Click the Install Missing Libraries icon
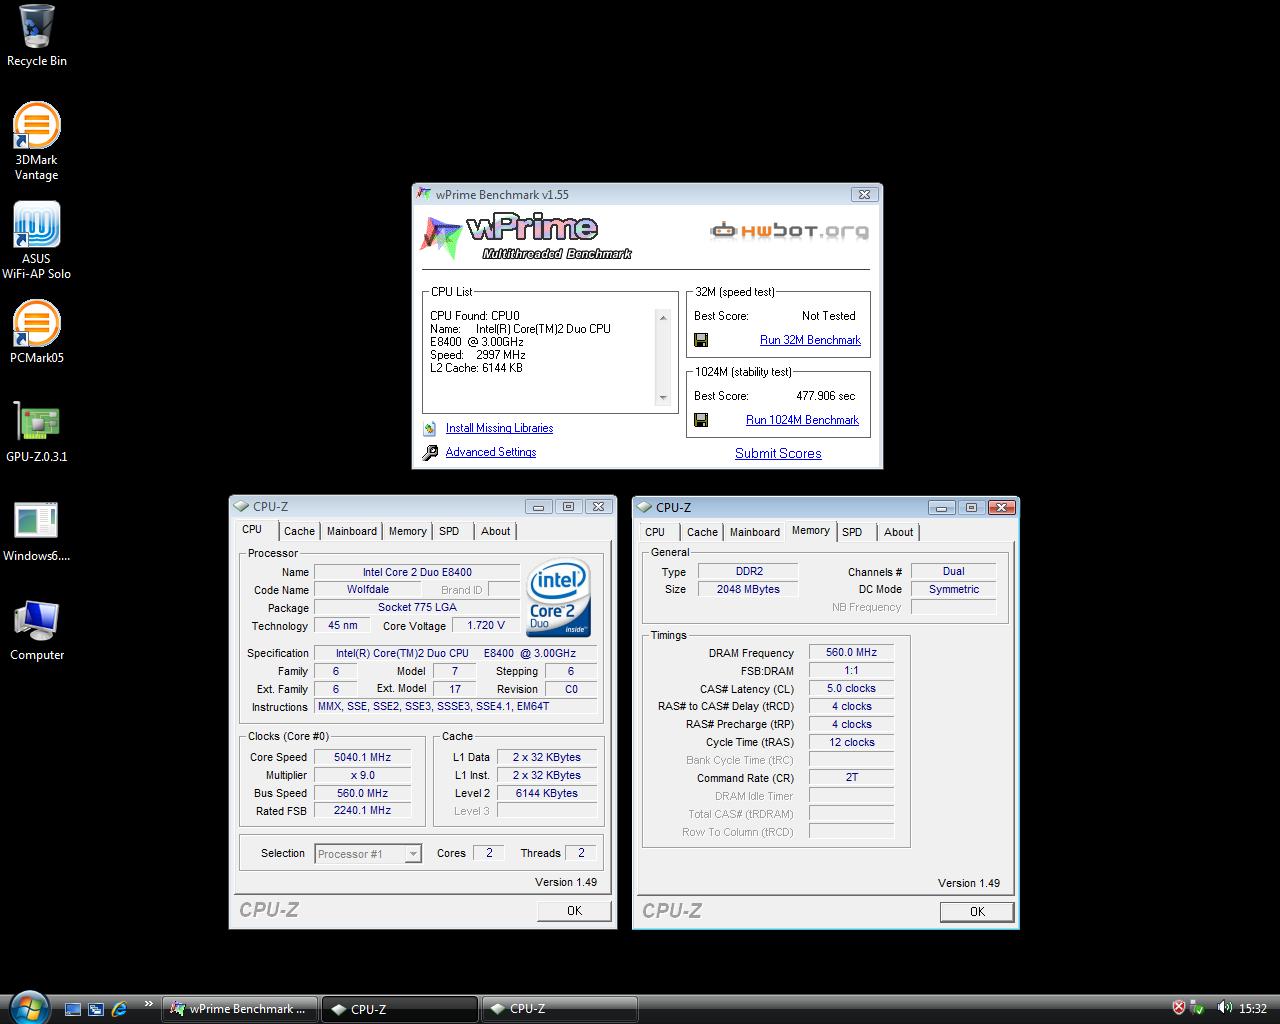Viewport: 1280px width, 1024px height. coord(430,428)
